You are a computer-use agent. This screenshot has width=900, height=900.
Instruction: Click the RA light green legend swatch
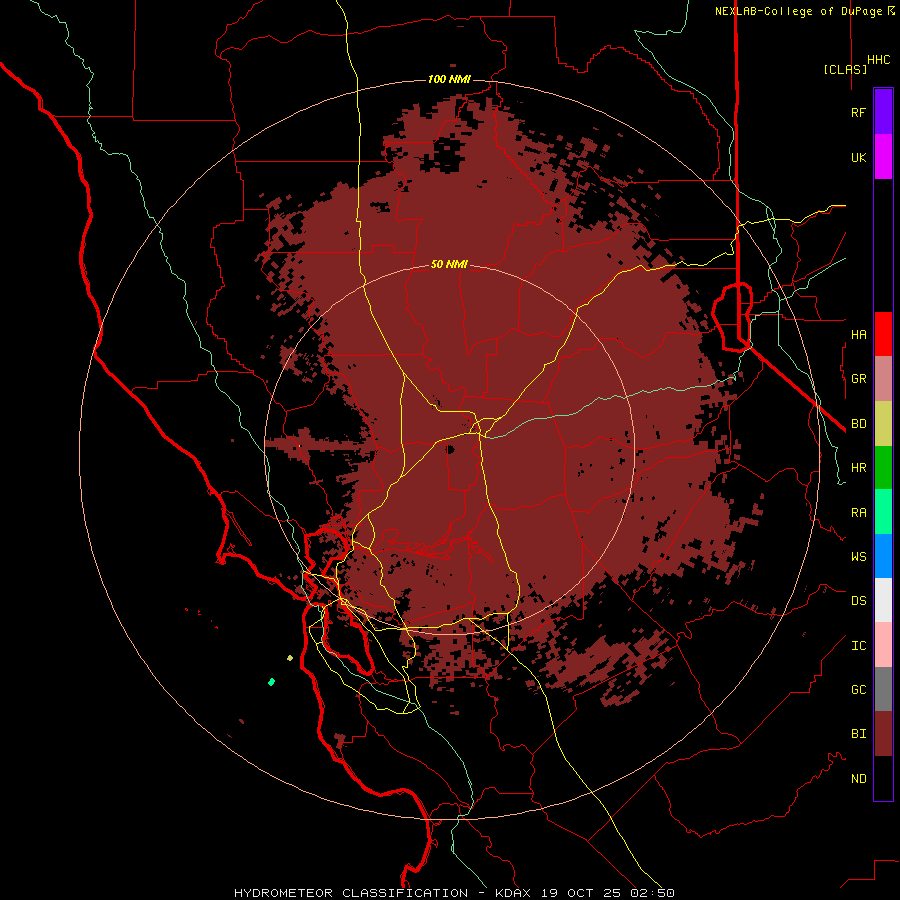883,512
